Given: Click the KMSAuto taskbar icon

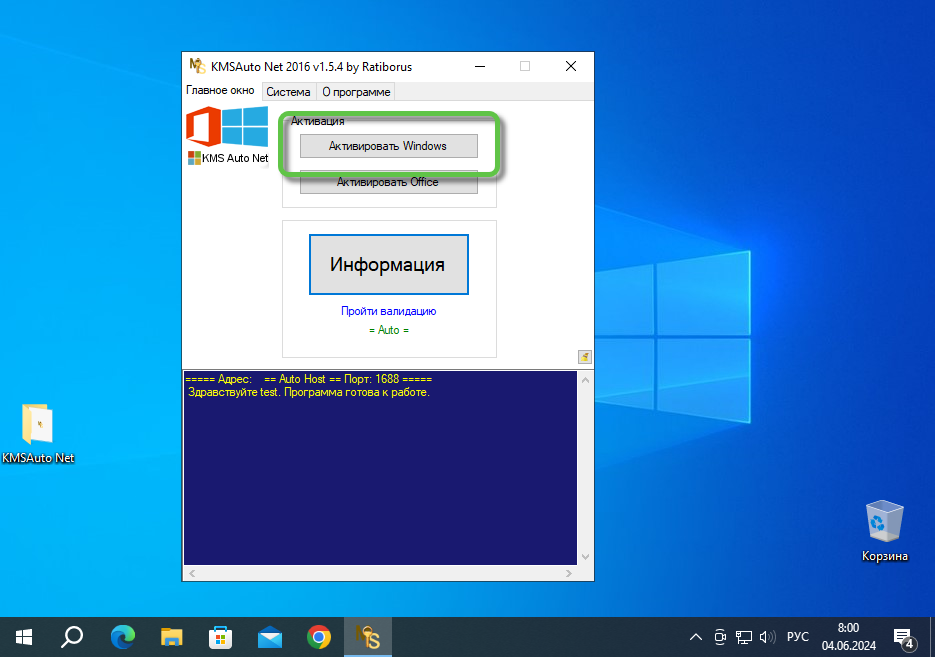Looking at the screenshot, I should tap(368, 637).
